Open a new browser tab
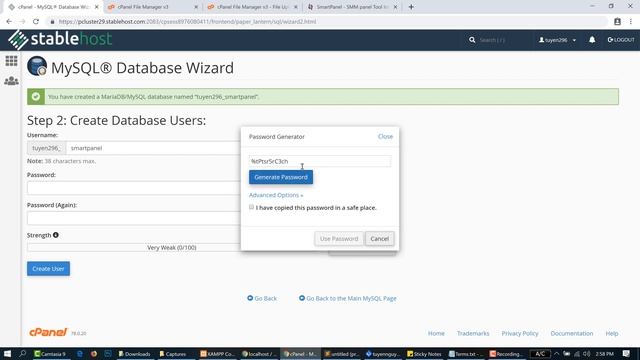This screenshot has width=640, height=360. pyautogui.click(x=411, y=7)
